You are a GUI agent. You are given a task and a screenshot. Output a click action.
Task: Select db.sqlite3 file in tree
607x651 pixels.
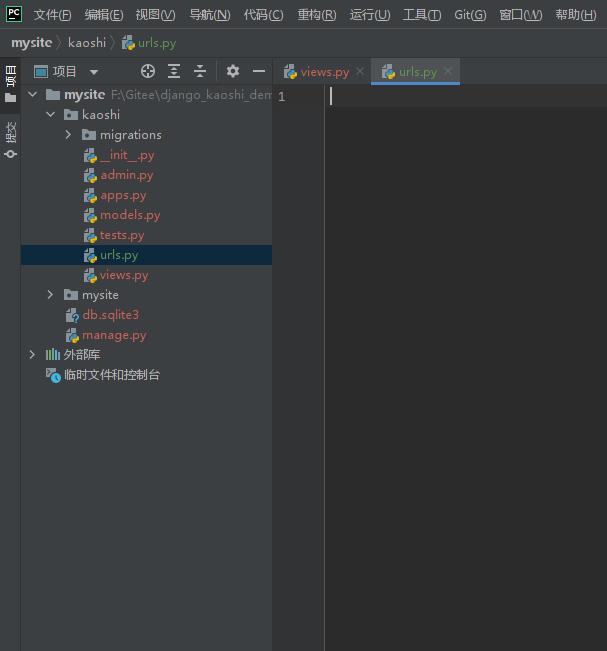tap(147, 315)
